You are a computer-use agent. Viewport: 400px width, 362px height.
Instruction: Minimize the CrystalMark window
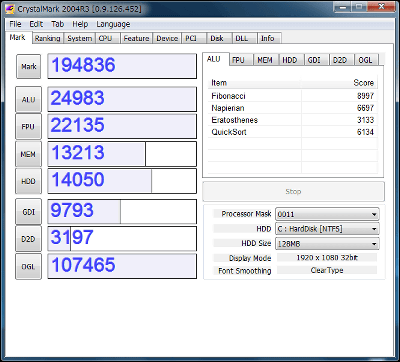point(343,7)
